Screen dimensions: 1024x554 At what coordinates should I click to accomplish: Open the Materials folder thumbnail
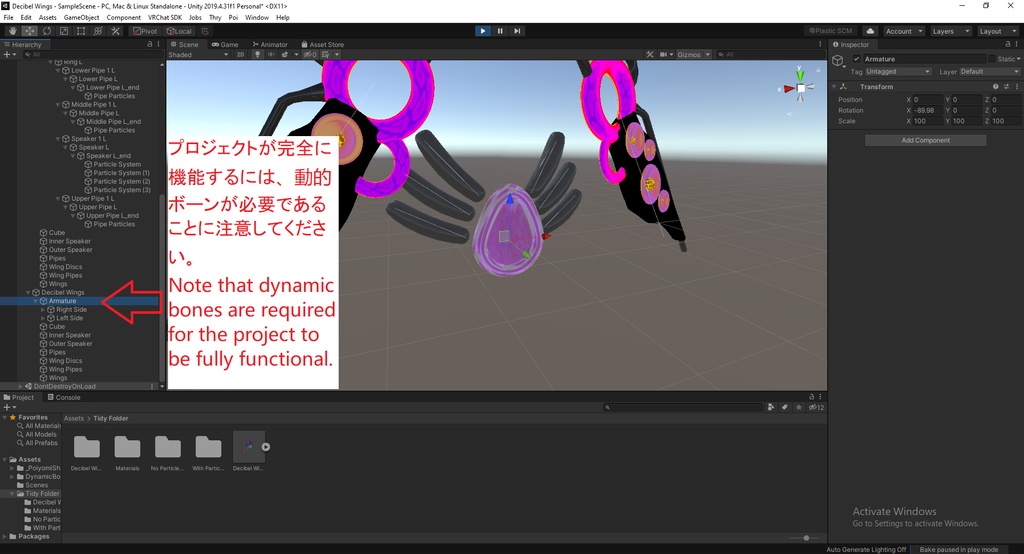click(x=127, y=448)
